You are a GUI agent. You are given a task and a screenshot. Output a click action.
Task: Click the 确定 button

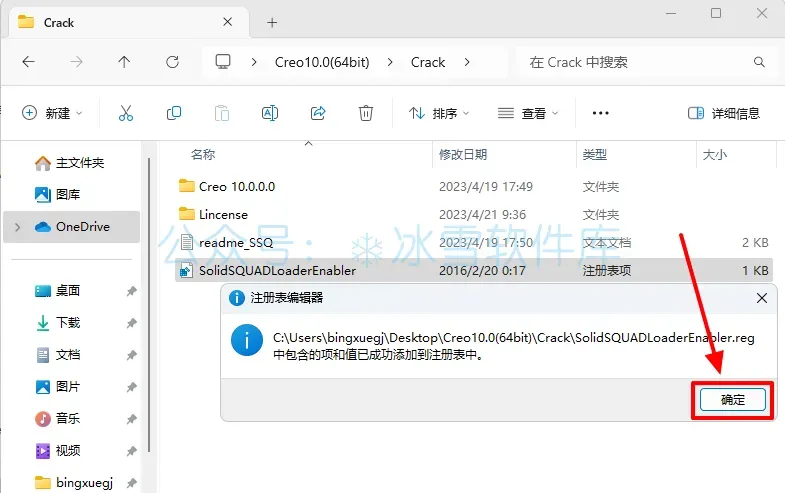733,399
